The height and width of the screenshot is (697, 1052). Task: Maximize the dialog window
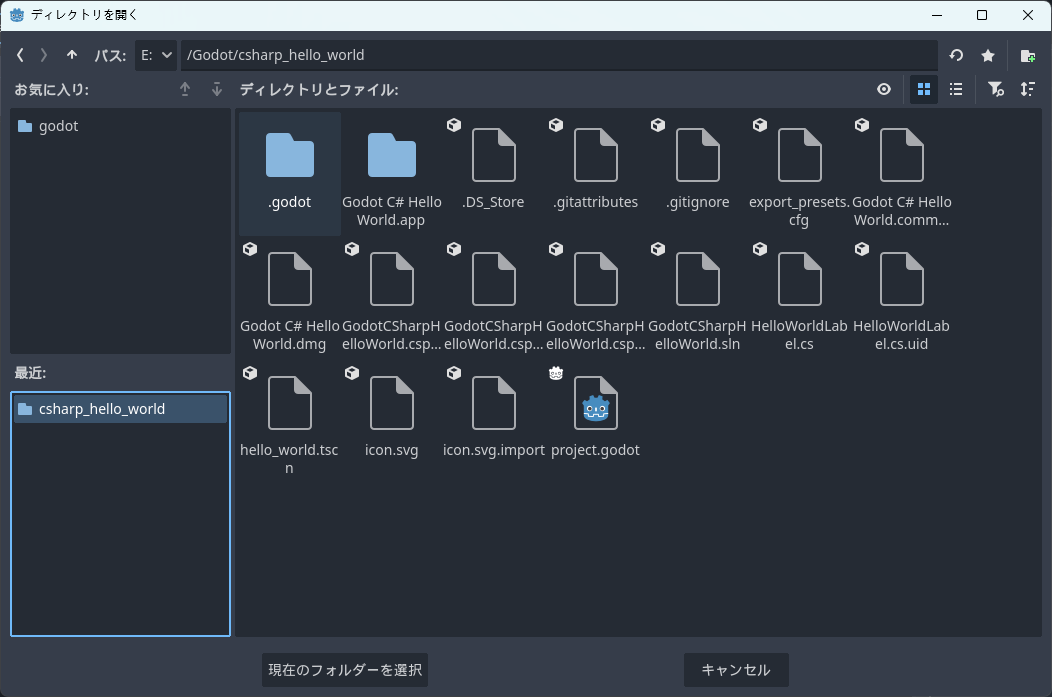[x=982, y=15]
